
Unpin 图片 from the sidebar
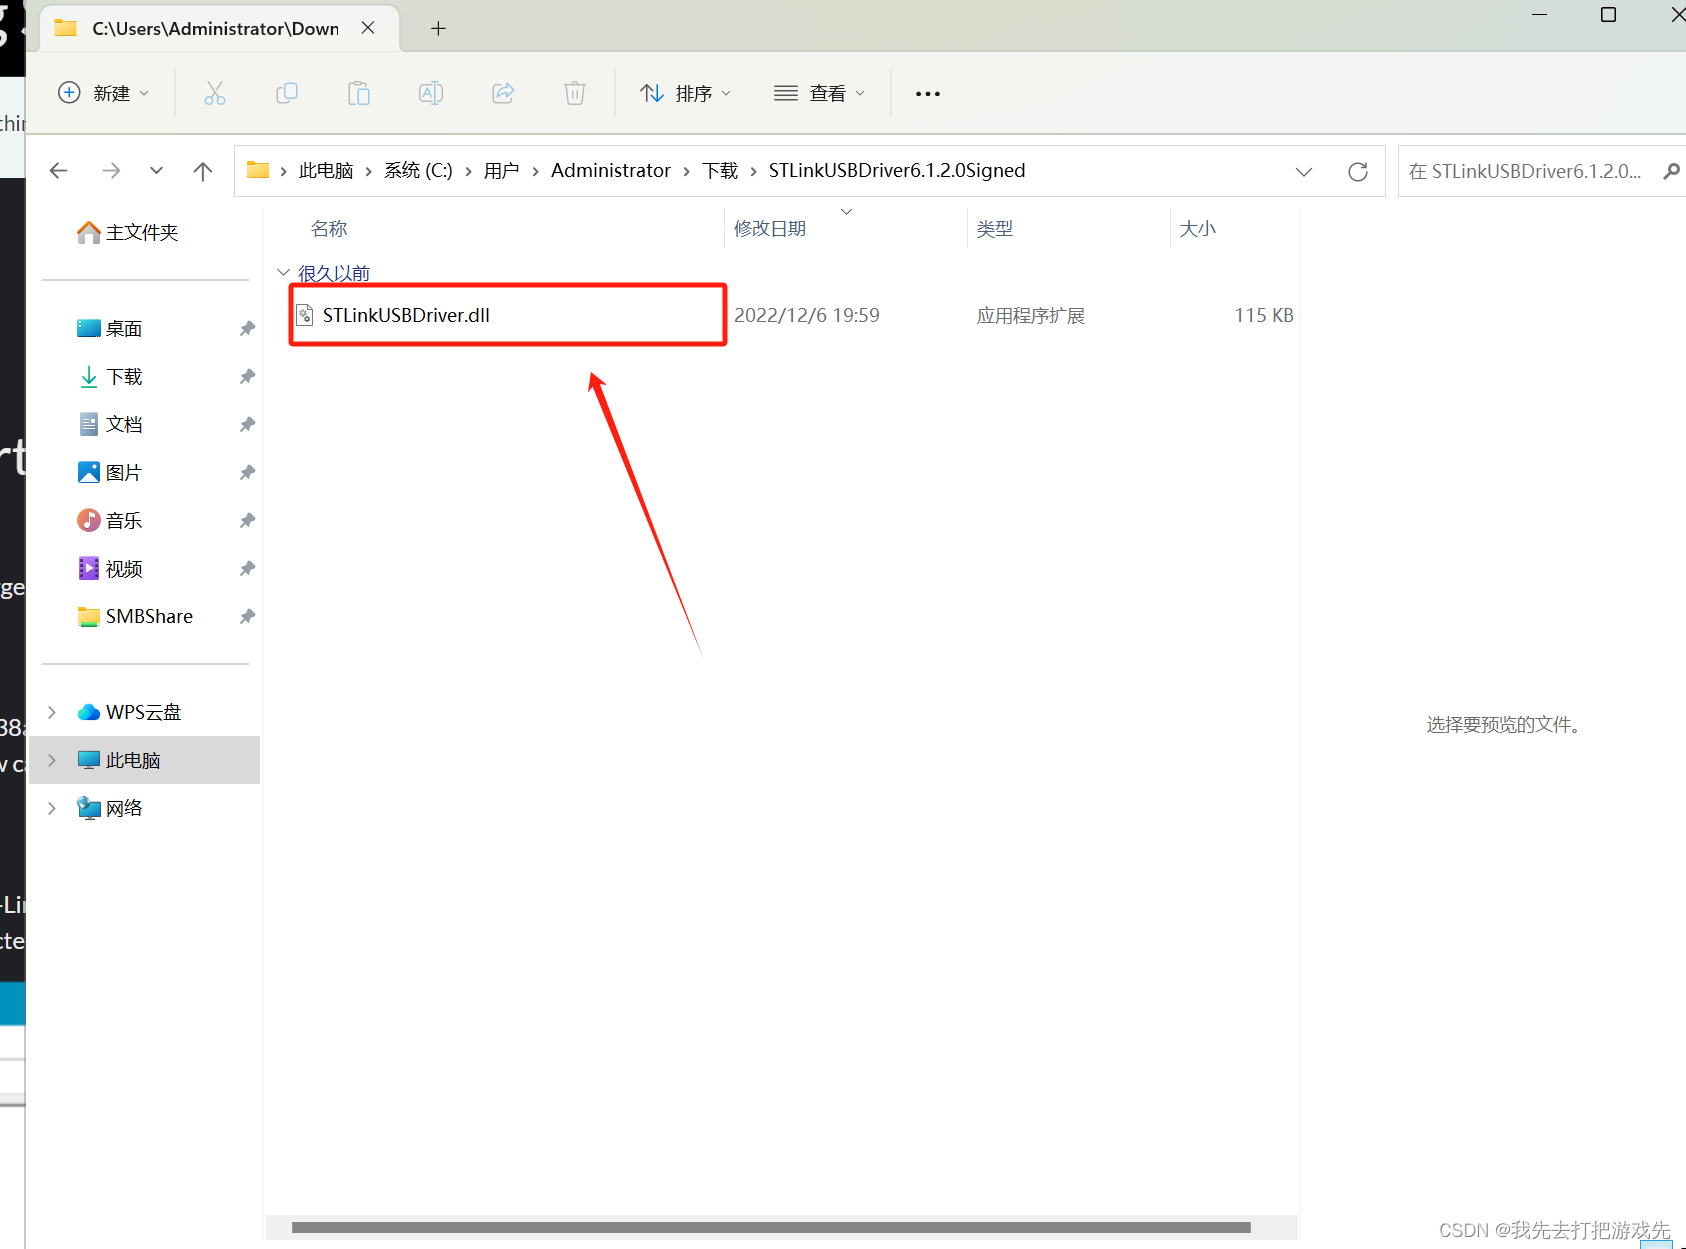(247, 472)
